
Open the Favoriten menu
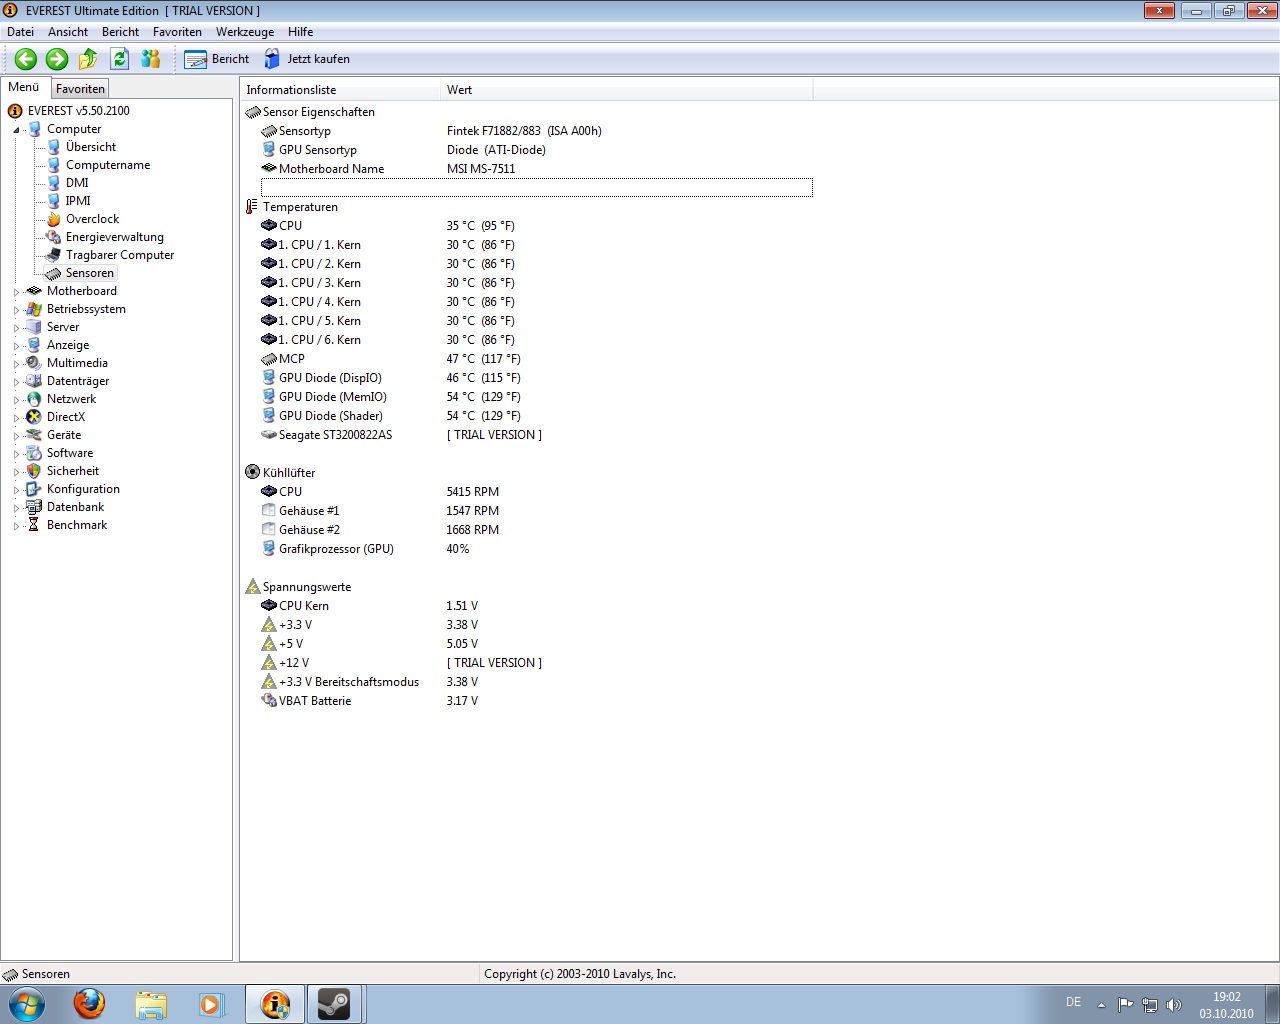pos(177,32)
